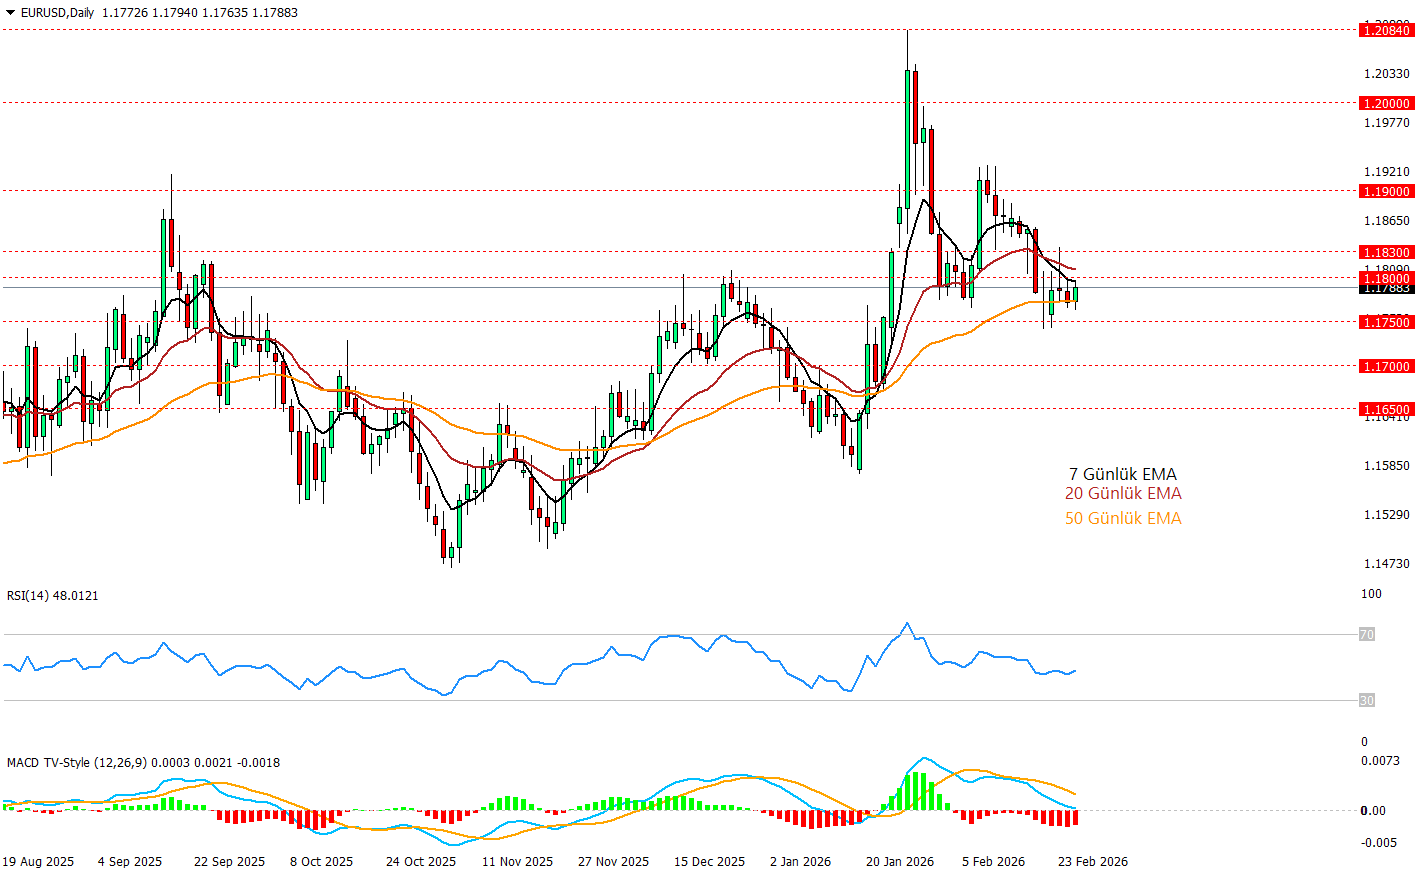Click the '7 Günlük EMA' legend text

(x=1122, y=474)
